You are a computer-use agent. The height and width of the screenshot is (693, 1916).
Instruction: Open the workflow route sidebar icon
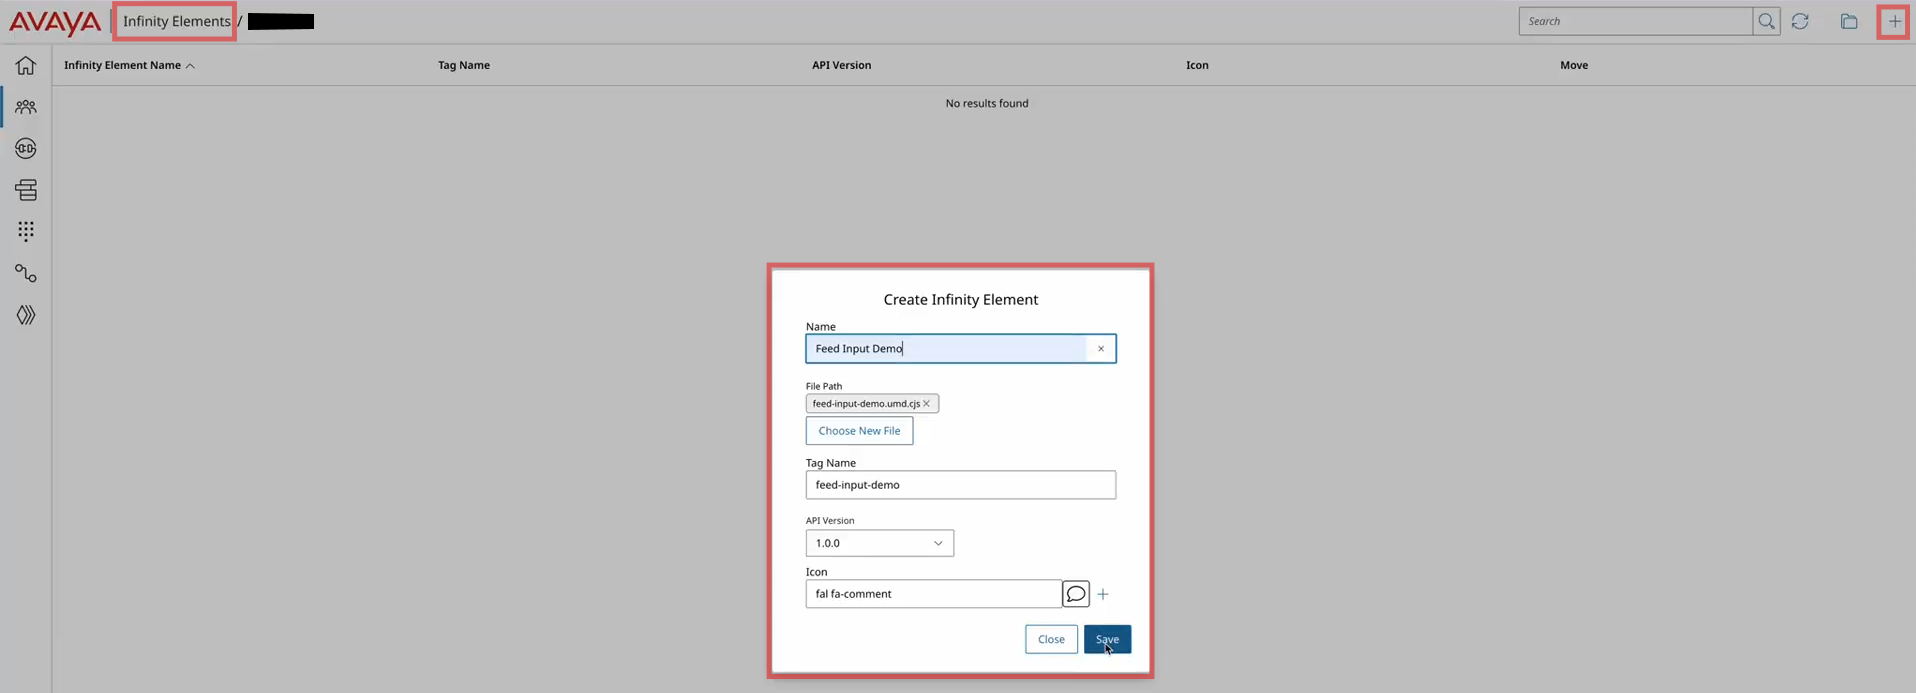click(x=26, y=273)
